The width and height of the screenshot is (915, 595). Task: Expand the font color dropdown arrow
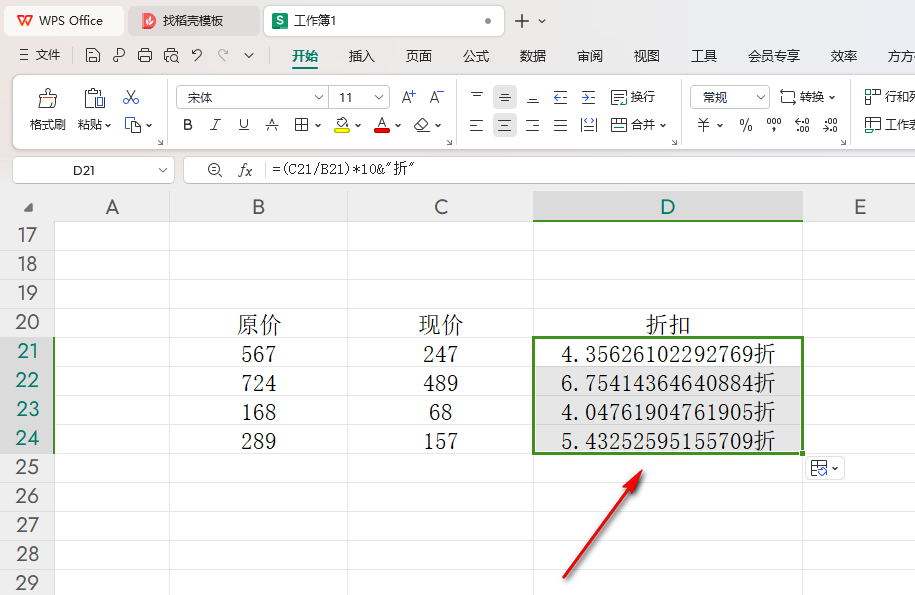click(398, 125)
